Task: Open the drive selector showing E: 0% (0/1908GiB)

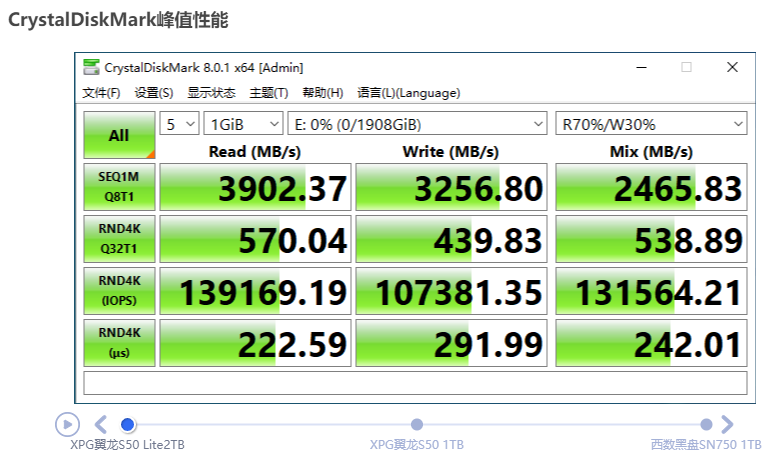Action: (x=417, y=124)
